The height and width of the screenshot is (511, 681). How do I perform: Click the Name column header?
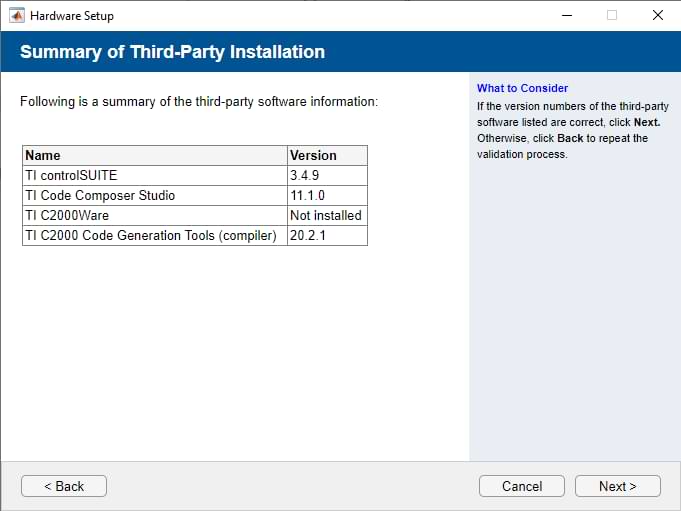pos(155,155)
